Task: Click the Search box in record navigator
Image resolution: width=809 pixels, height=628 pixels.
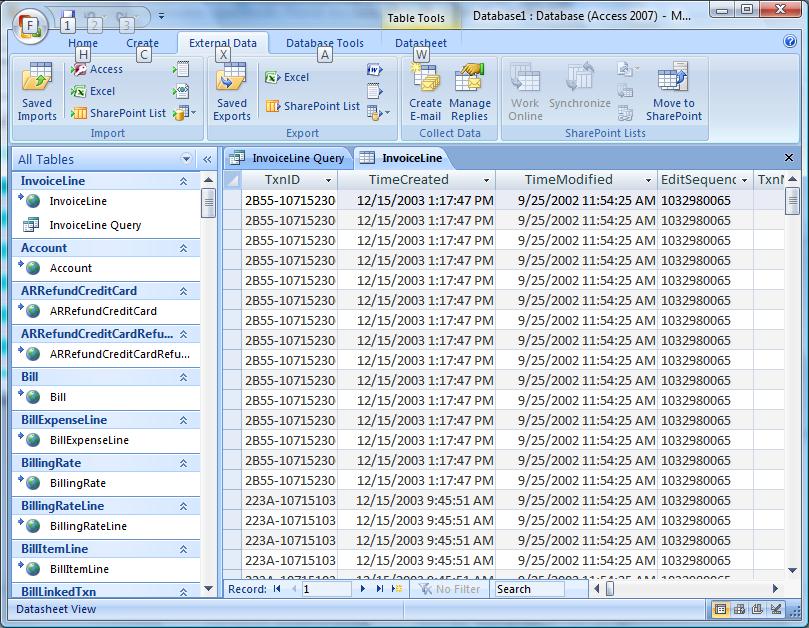Action: pyautogui.click(x=529, y=589)
